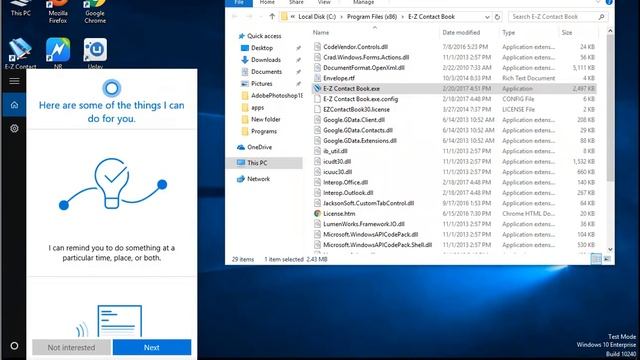This screenshot has height=360, width=640.
Task: Open New folder in navigation pane
Action: [x=265, y=119]
